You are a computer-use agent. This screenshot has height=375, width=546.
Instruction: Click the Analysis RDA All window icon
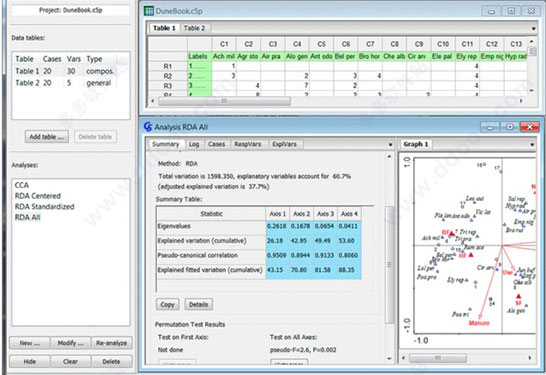point(148,127)
